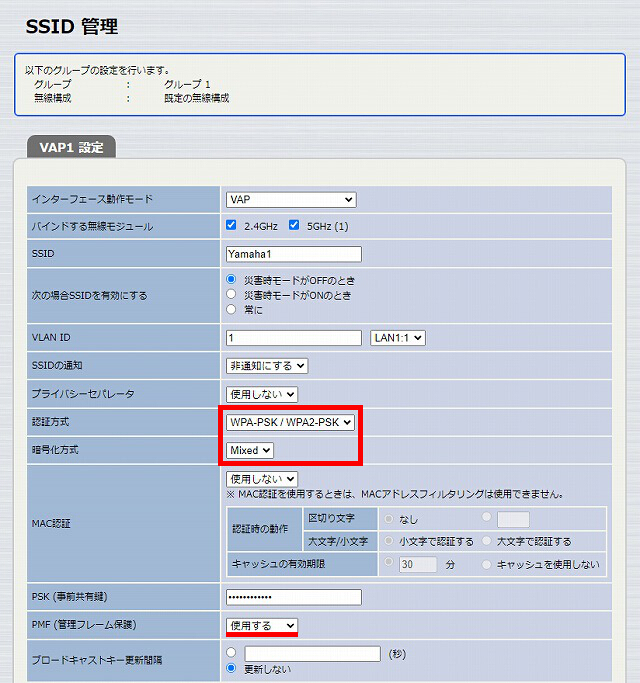
Task: Click the 認証方式 row label
Action: click(51, 422)
